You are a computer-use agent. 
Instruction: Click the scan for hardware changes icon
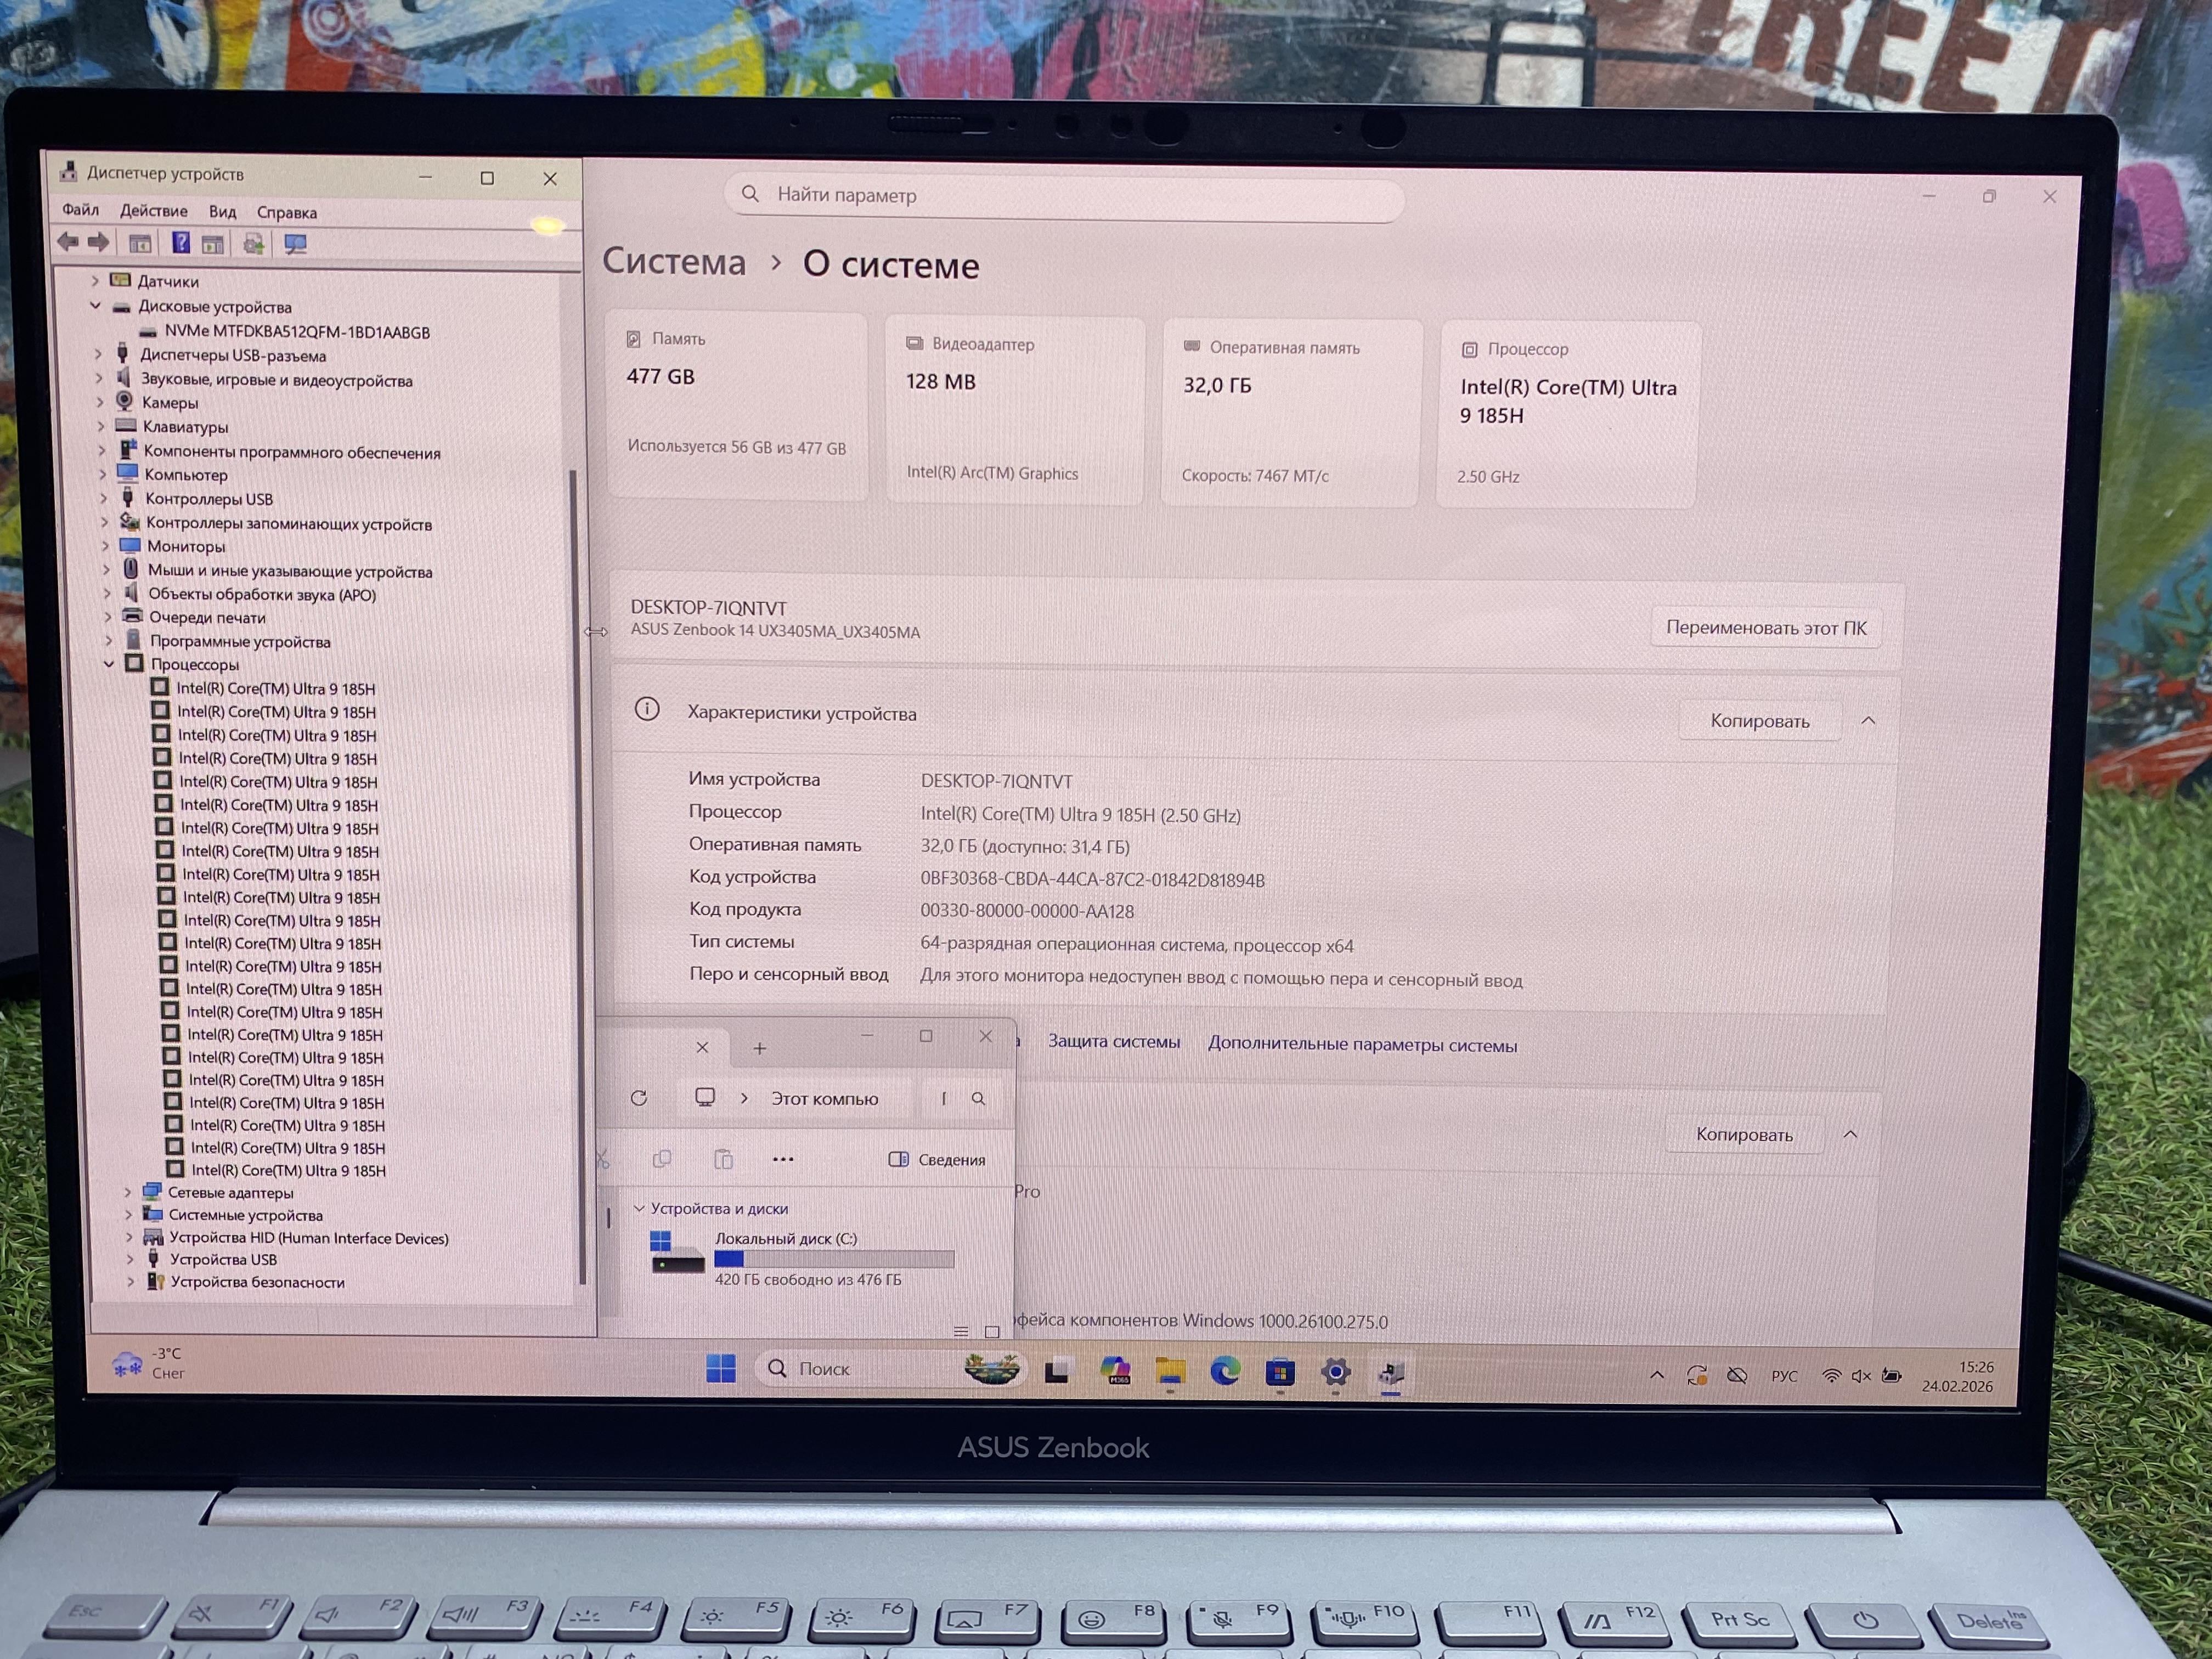pos(295,244)
